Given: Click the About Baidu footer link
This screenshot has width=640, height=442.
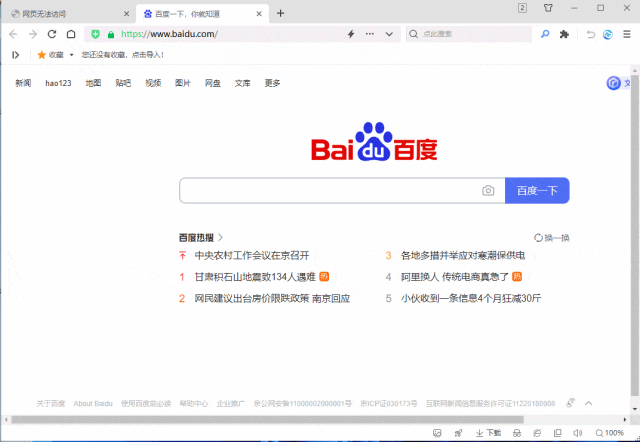Looking at the screenshot, I should click(x=93, y=404).
